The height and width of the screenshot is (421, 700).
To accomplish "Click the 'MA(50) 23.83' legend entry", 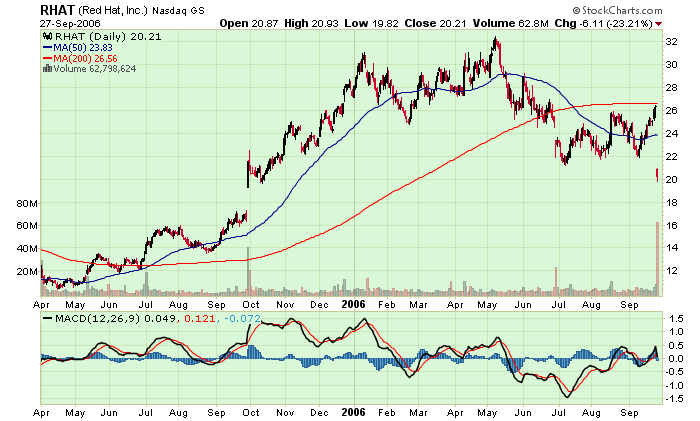I will (x=83, y=47).
